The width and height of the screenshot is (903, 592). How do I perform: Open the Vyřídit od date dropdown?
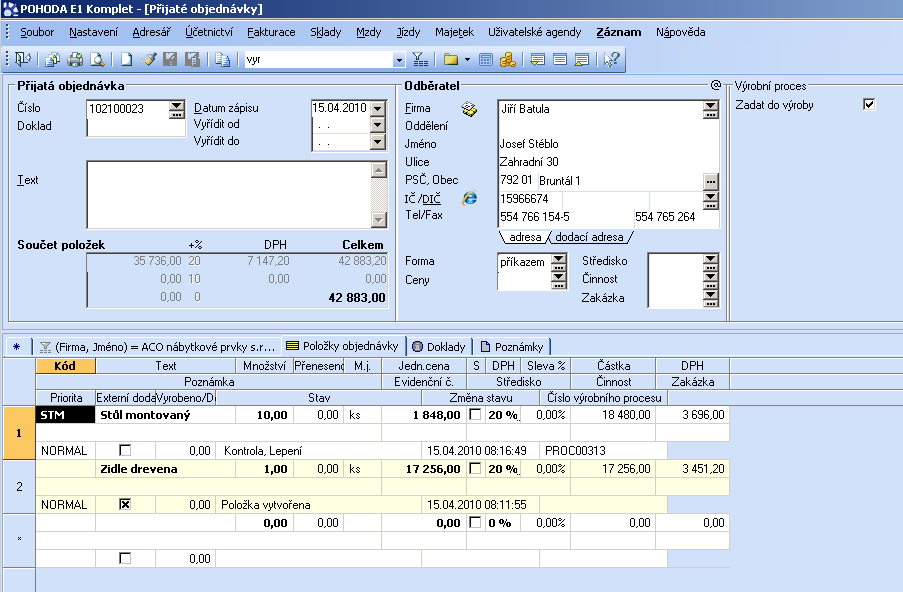tap(378, 124)
